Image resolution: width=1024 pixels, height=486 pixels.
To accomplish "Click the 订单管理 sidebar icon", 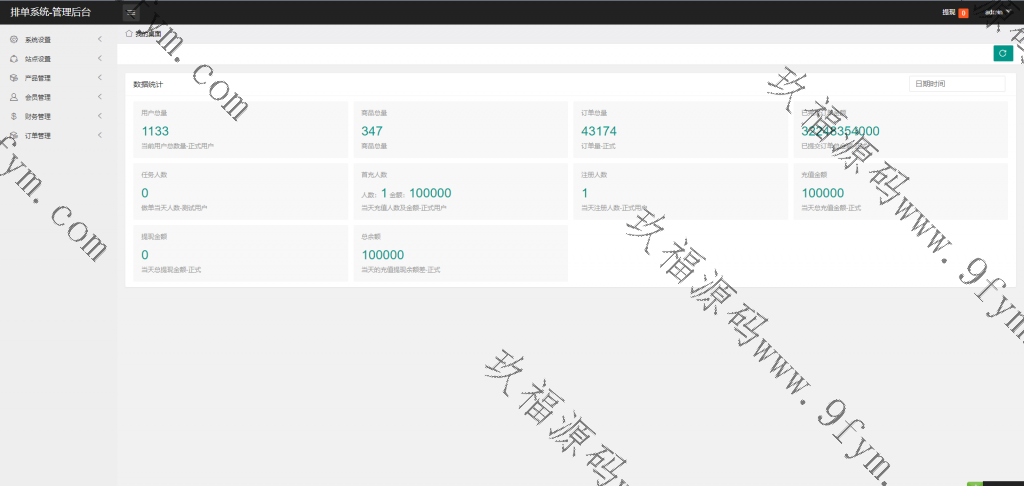I will tap(13, 135).
